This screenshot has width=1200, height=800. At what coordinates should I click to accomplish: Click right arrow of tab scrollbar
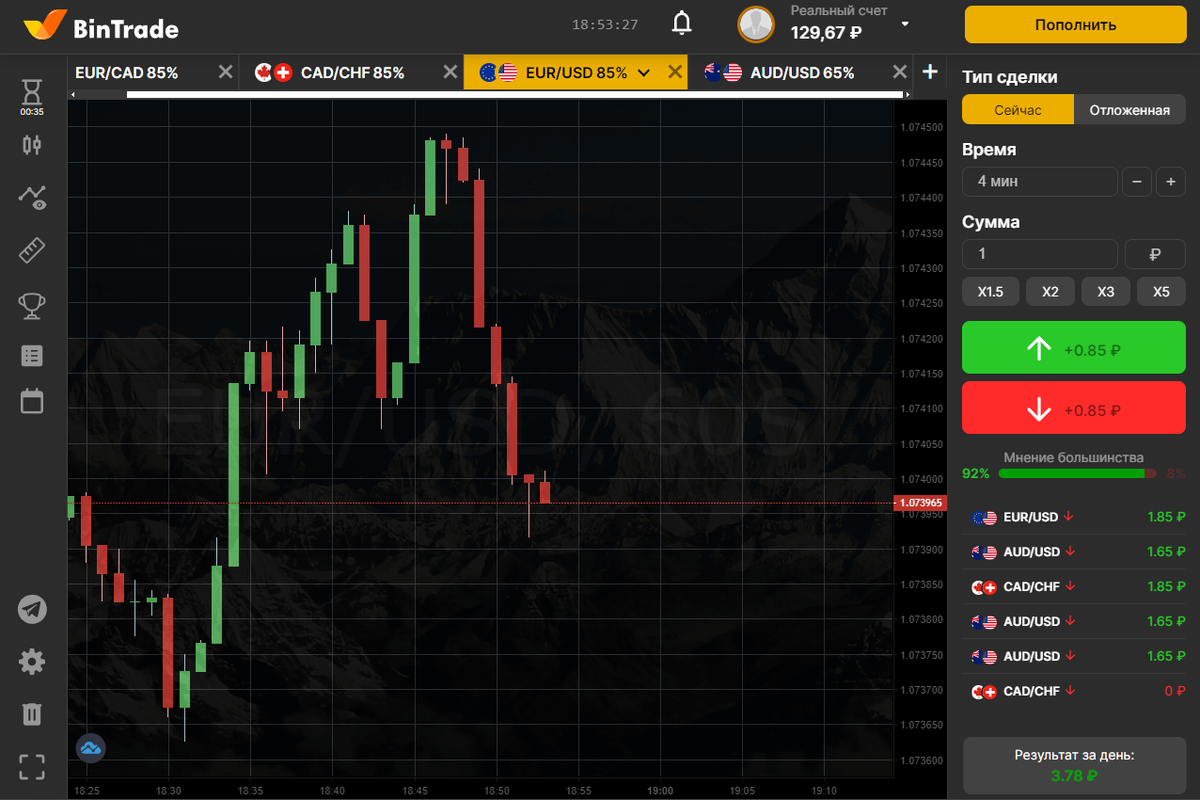907,95
